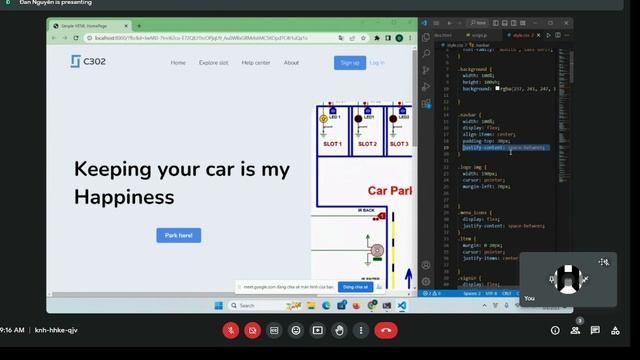Click the Log in link
This screenshot has height=360, width=640.
coord(377,62)
